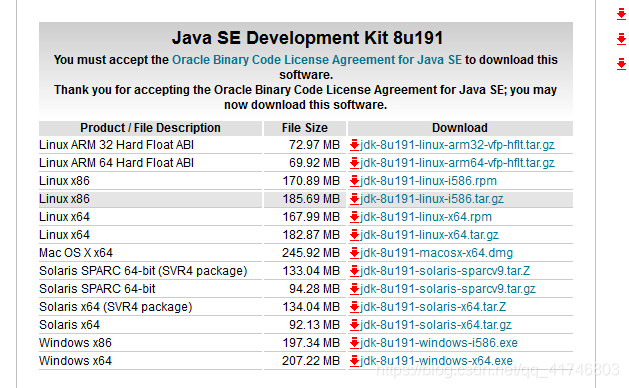
Task: Download jdk-8u191-linux-x64.tar.gz file link
Action: (430, 235)
